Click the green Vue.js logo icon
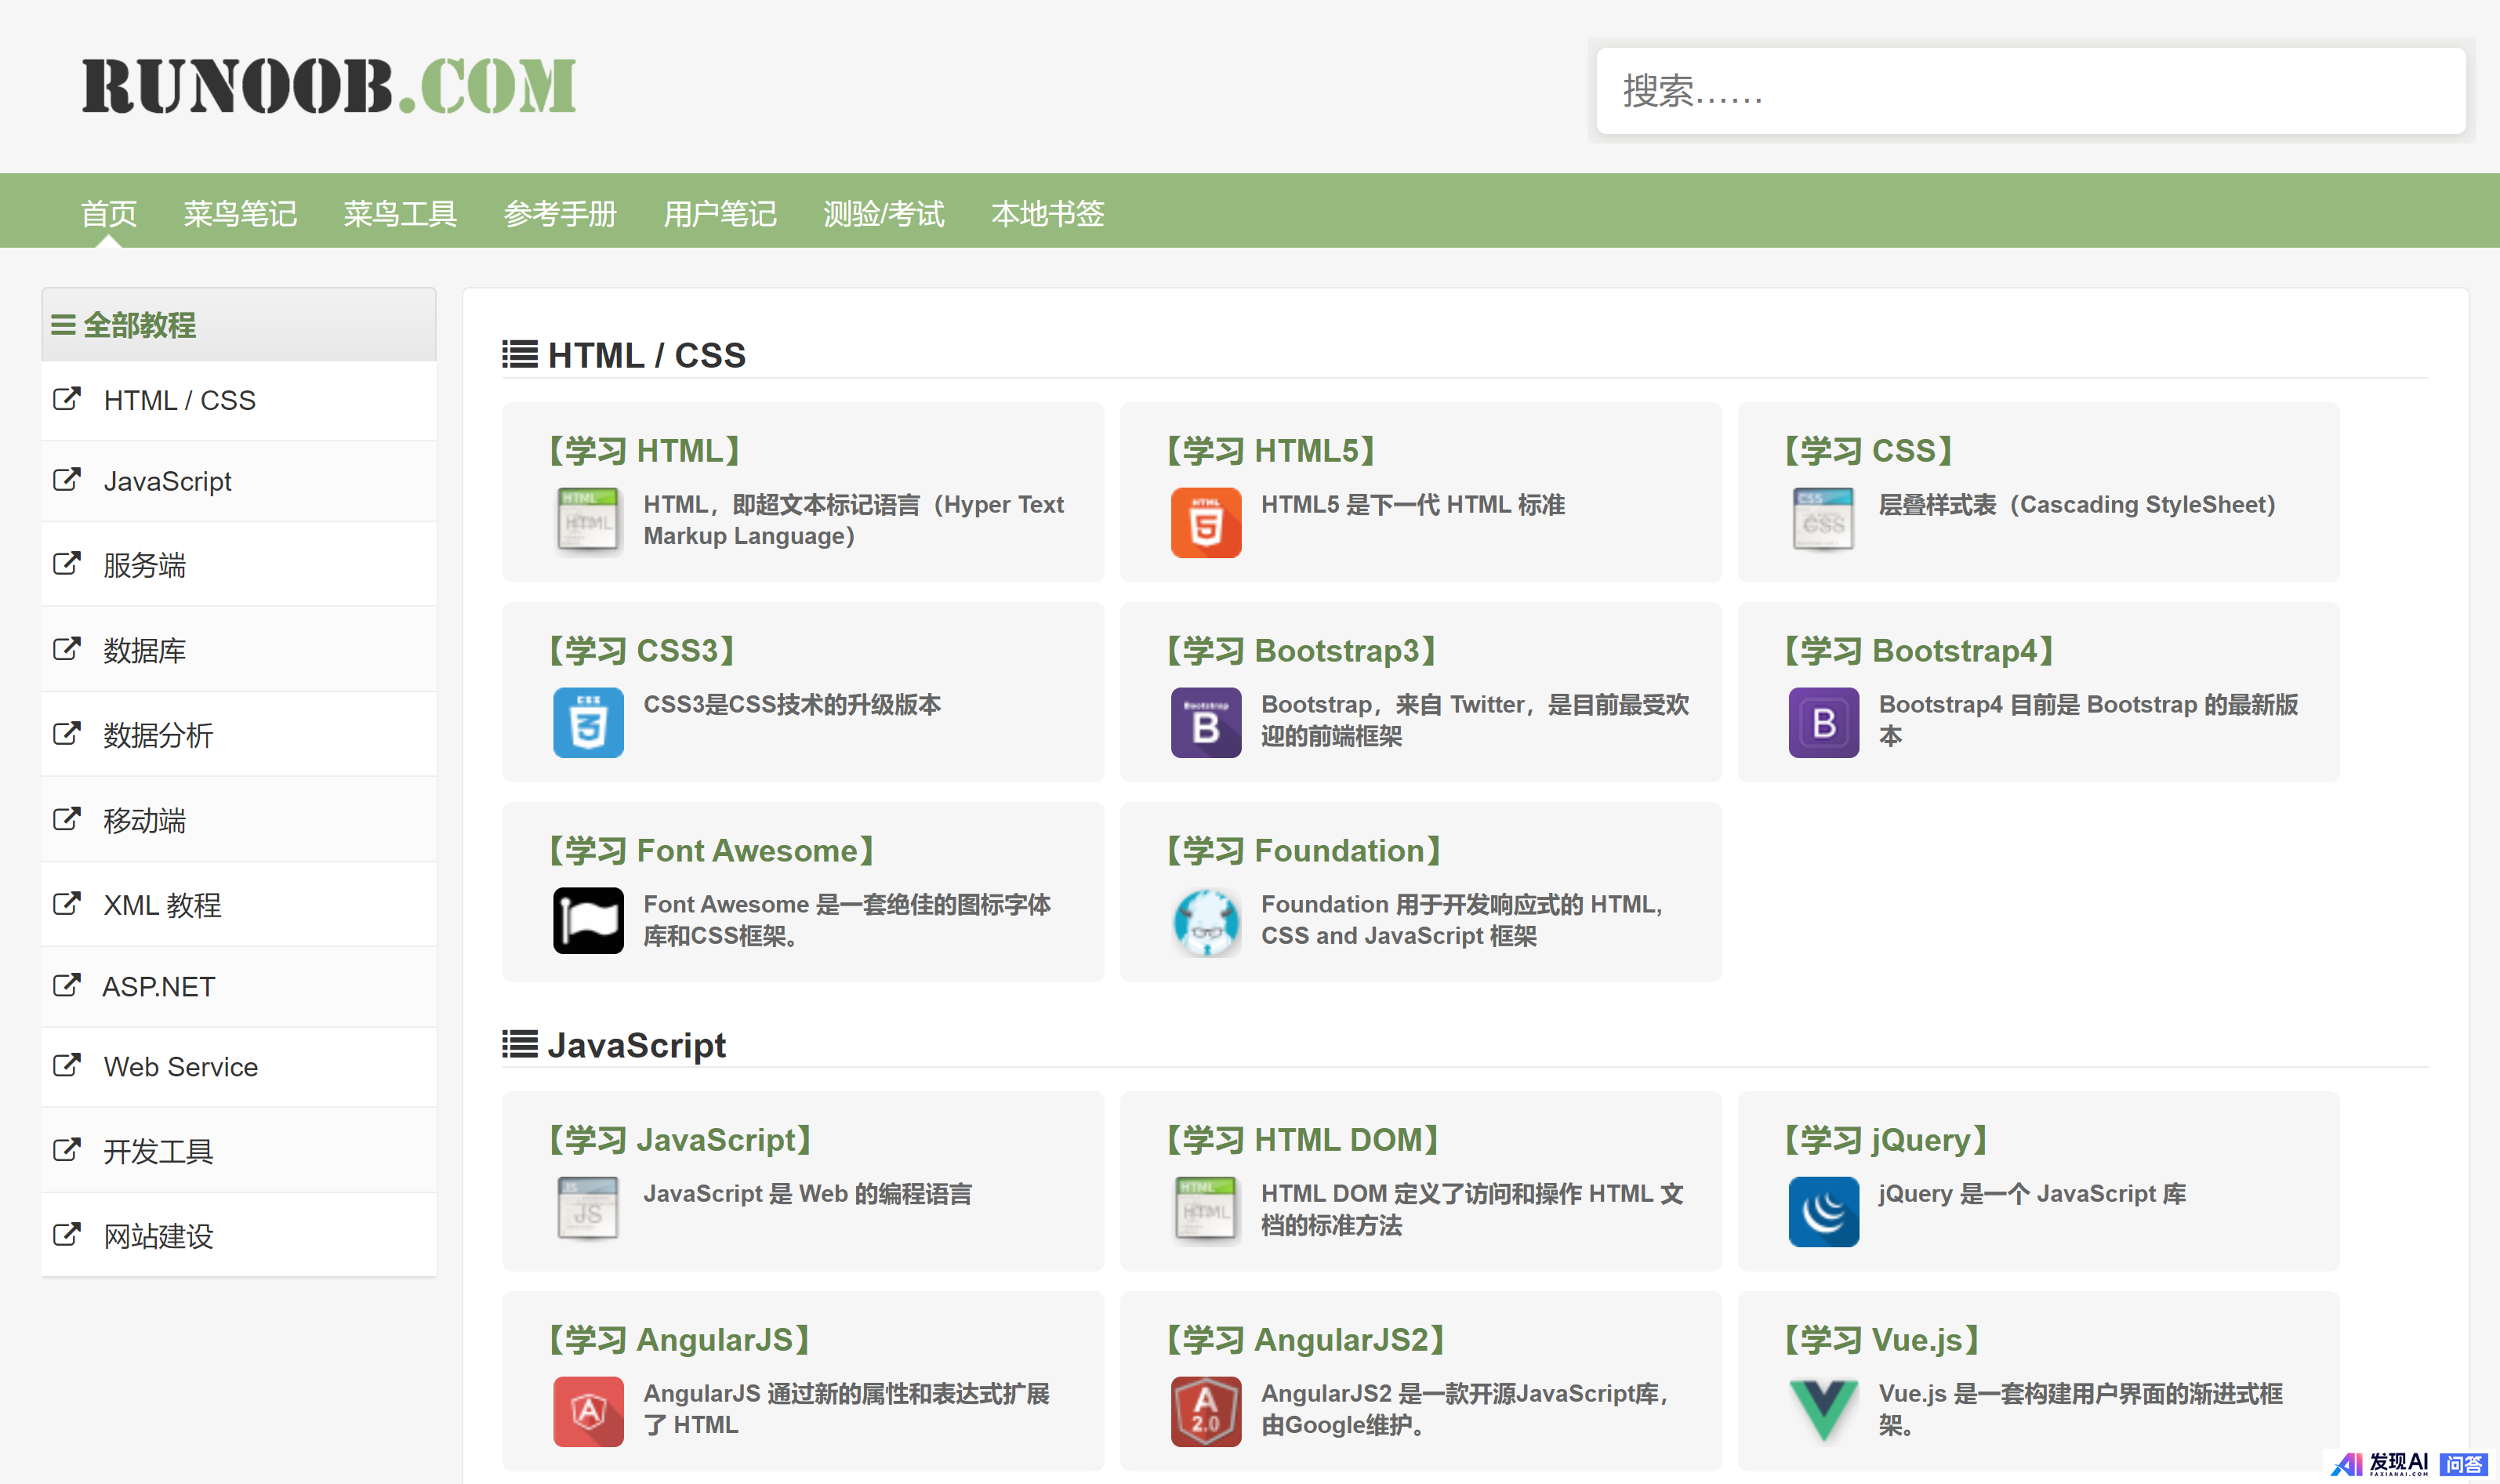Image resolution: width=2500 pixels, height=1484 pixels. 1823,1411
